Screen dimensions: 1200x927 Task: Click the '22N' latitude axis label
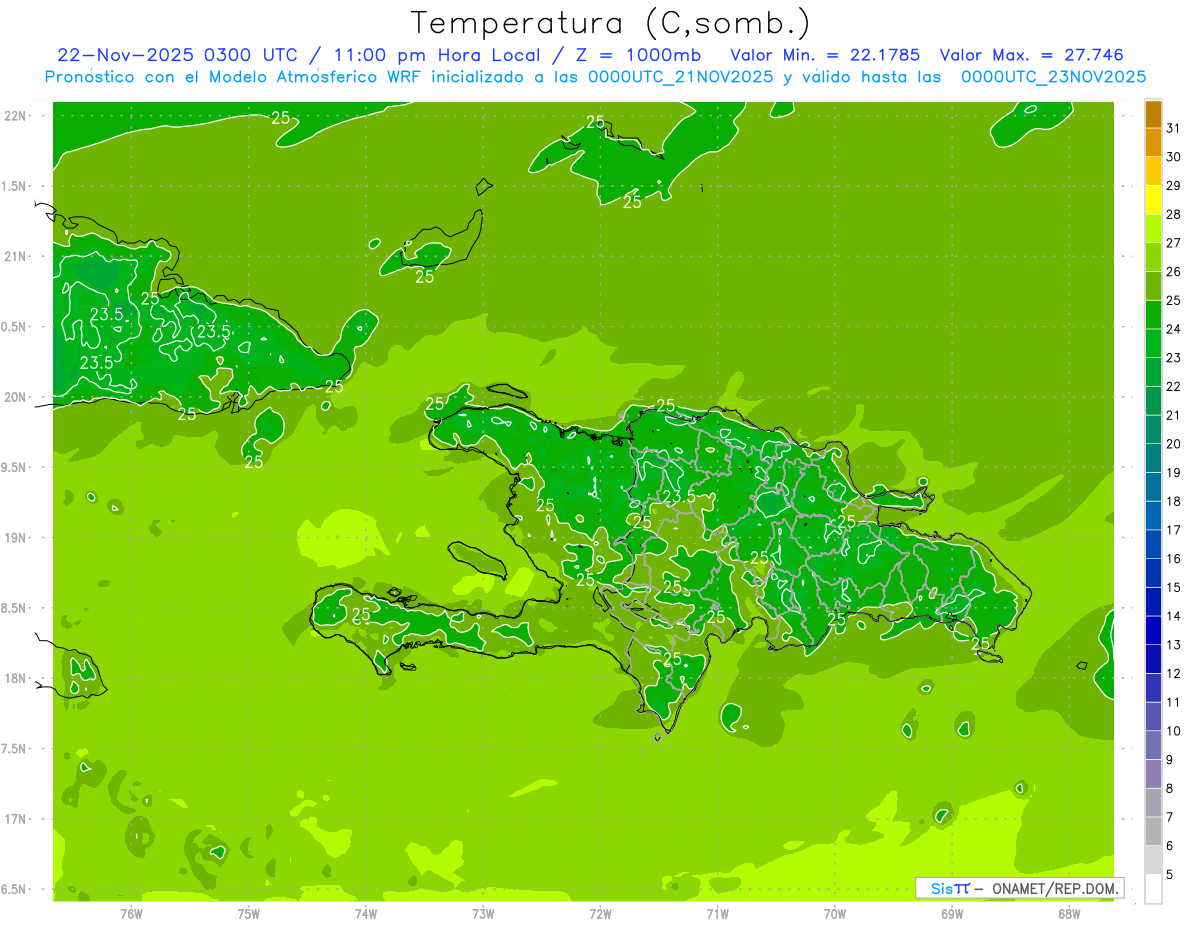[15, 116]
